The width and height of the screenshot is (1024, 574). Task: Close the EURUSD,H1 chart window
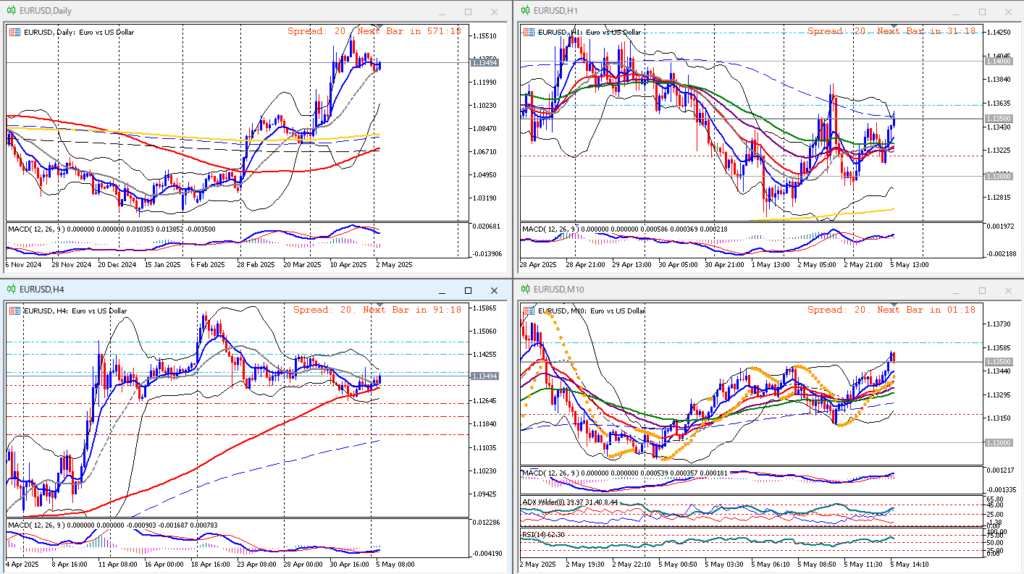pos(1008,12)
